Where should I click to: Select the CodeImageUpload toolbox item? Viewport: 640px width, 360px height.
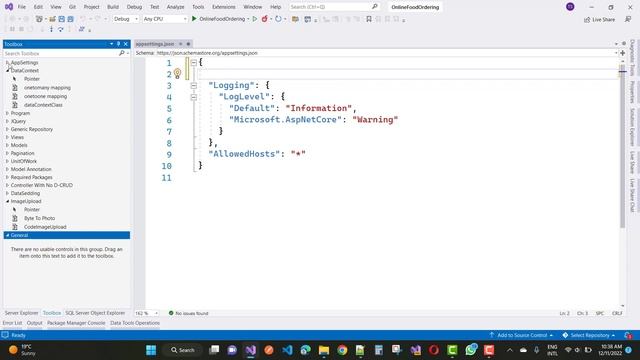tap(45, 227)
